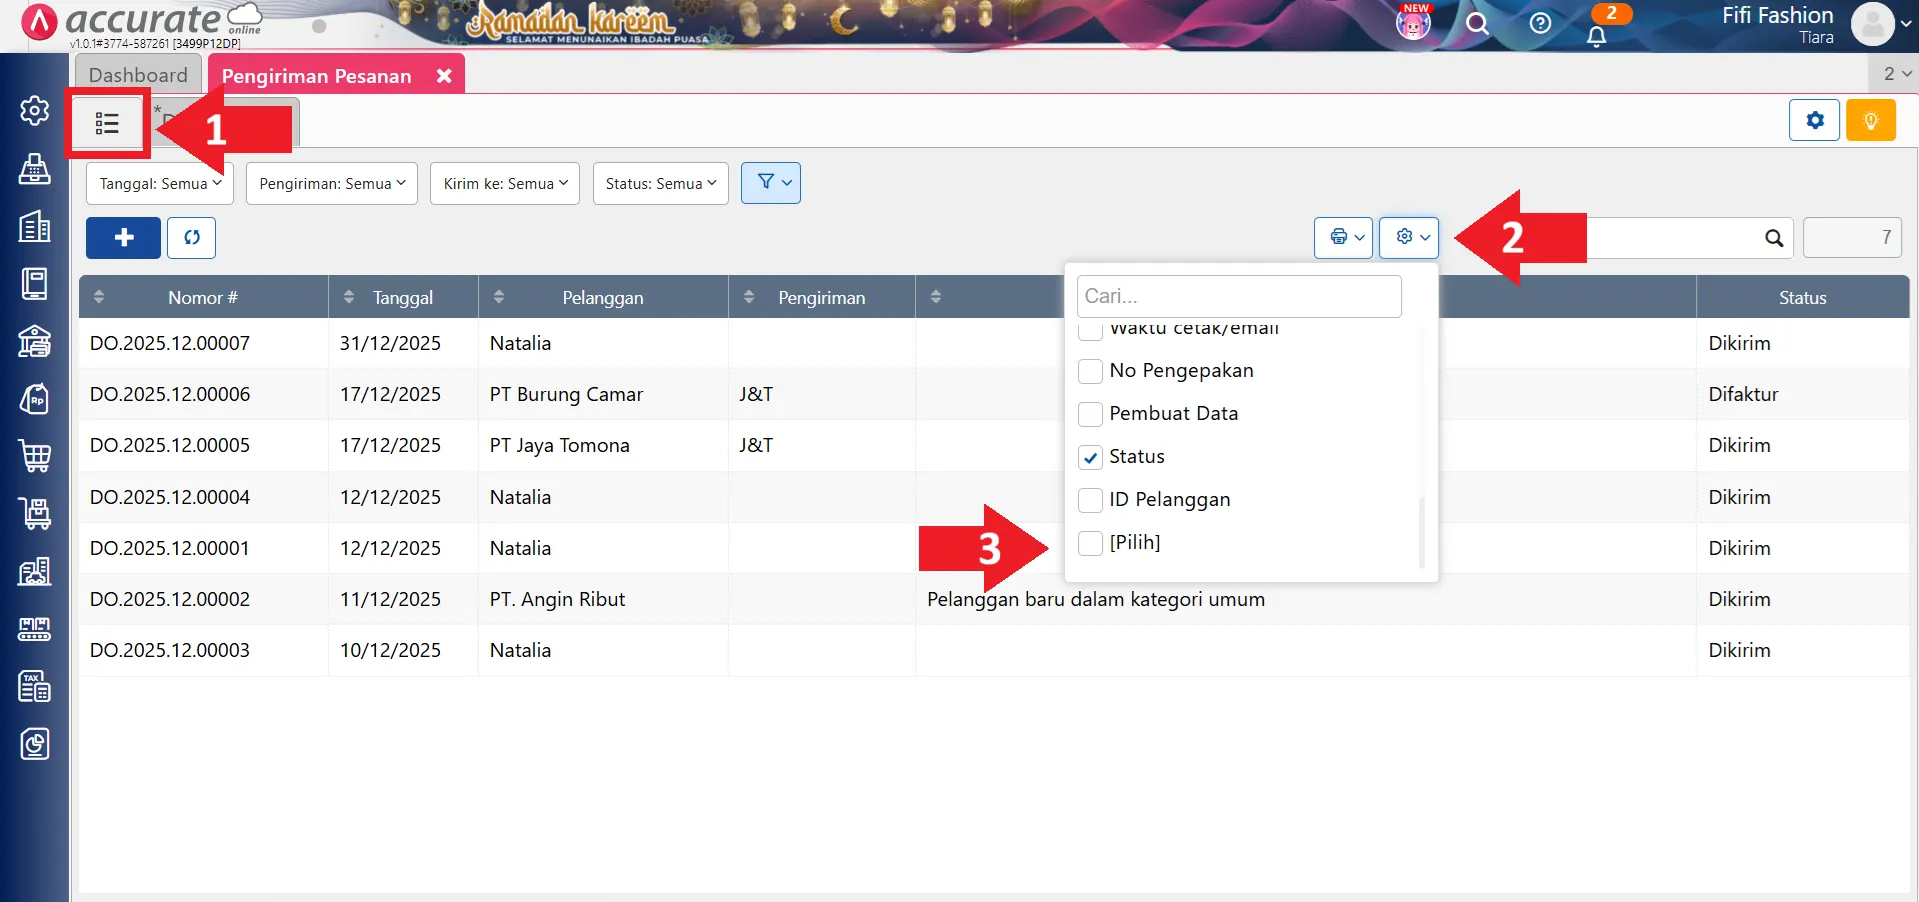Enable the ID Pelanggan checkbox

point(1091,500)
